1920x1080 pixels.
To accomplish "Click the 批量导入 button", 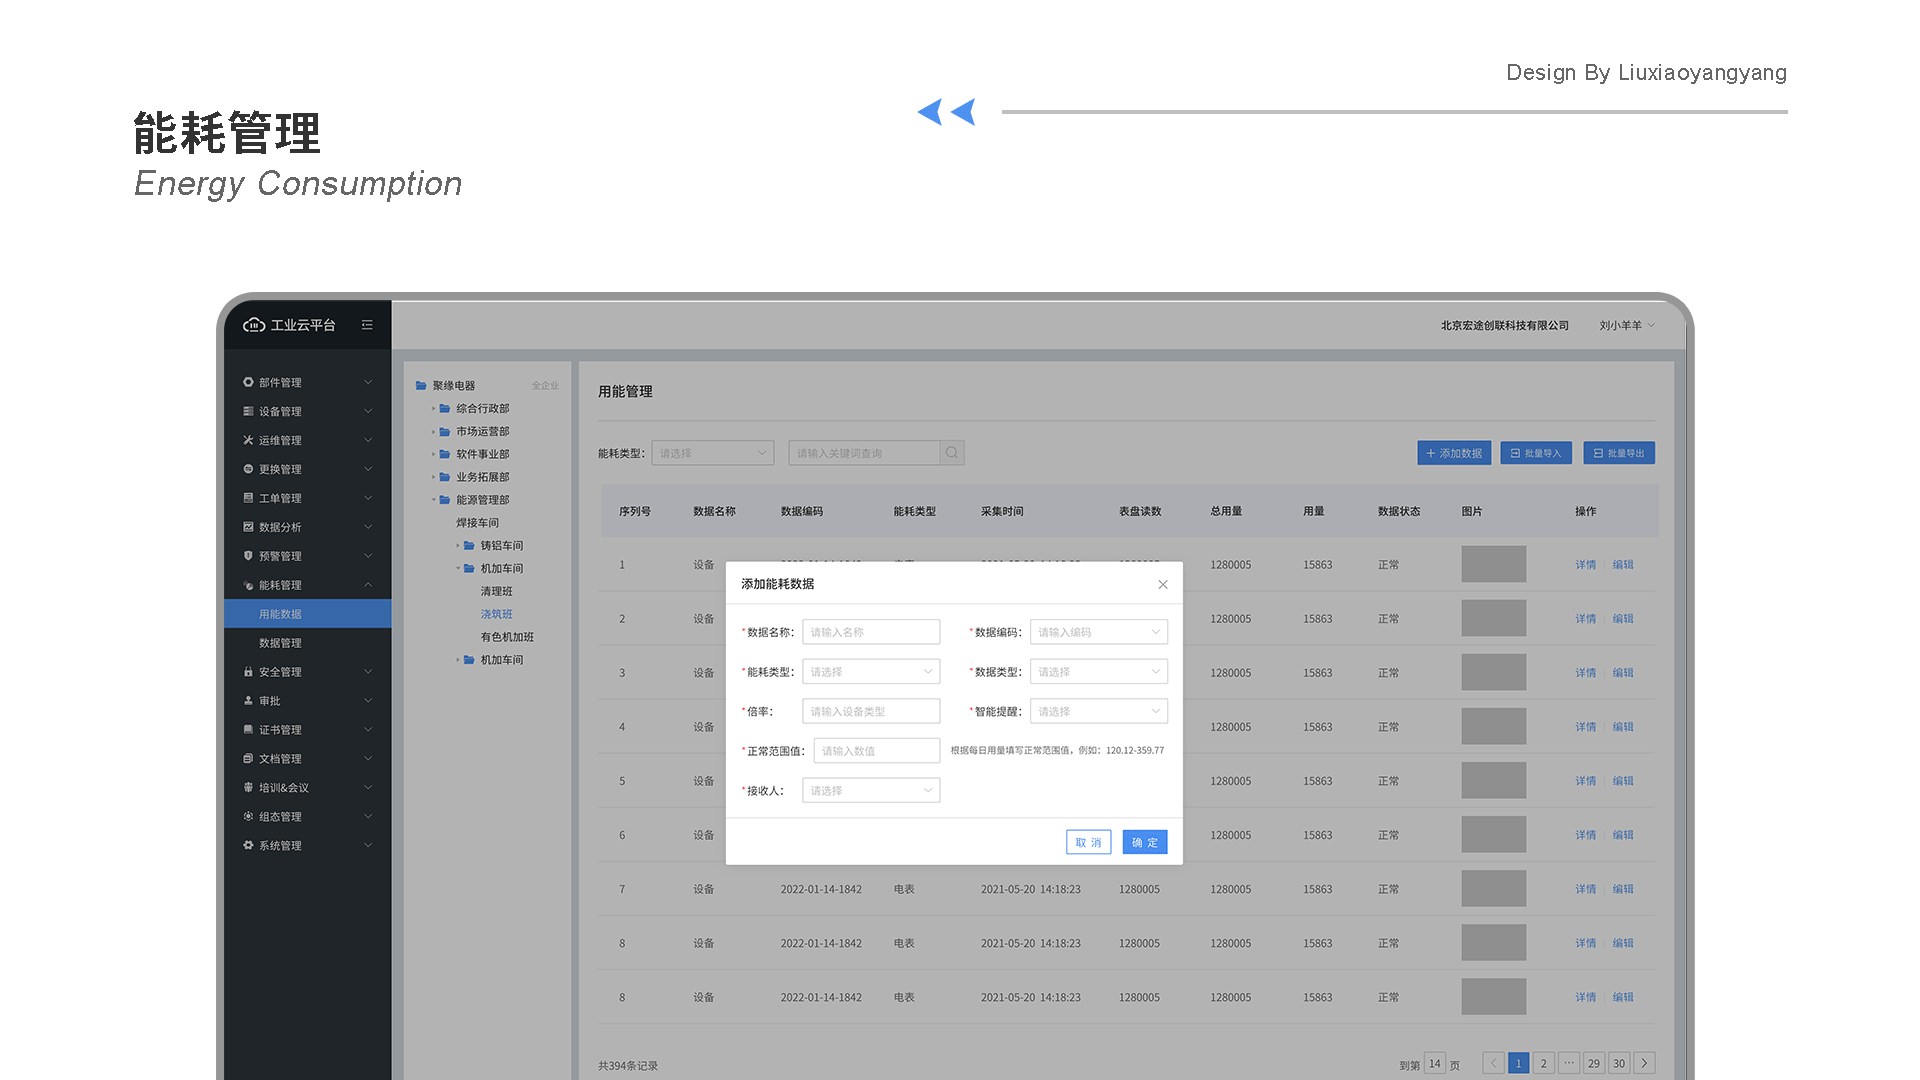I will point(1536,453).
